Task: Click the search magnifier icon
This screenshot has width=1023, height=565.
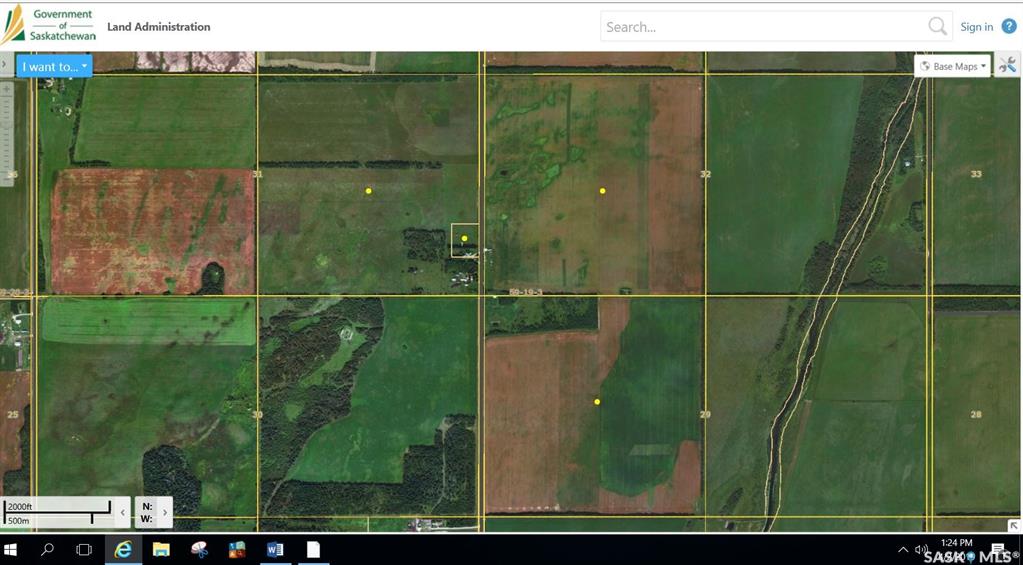Action: [x=938, y=26]
